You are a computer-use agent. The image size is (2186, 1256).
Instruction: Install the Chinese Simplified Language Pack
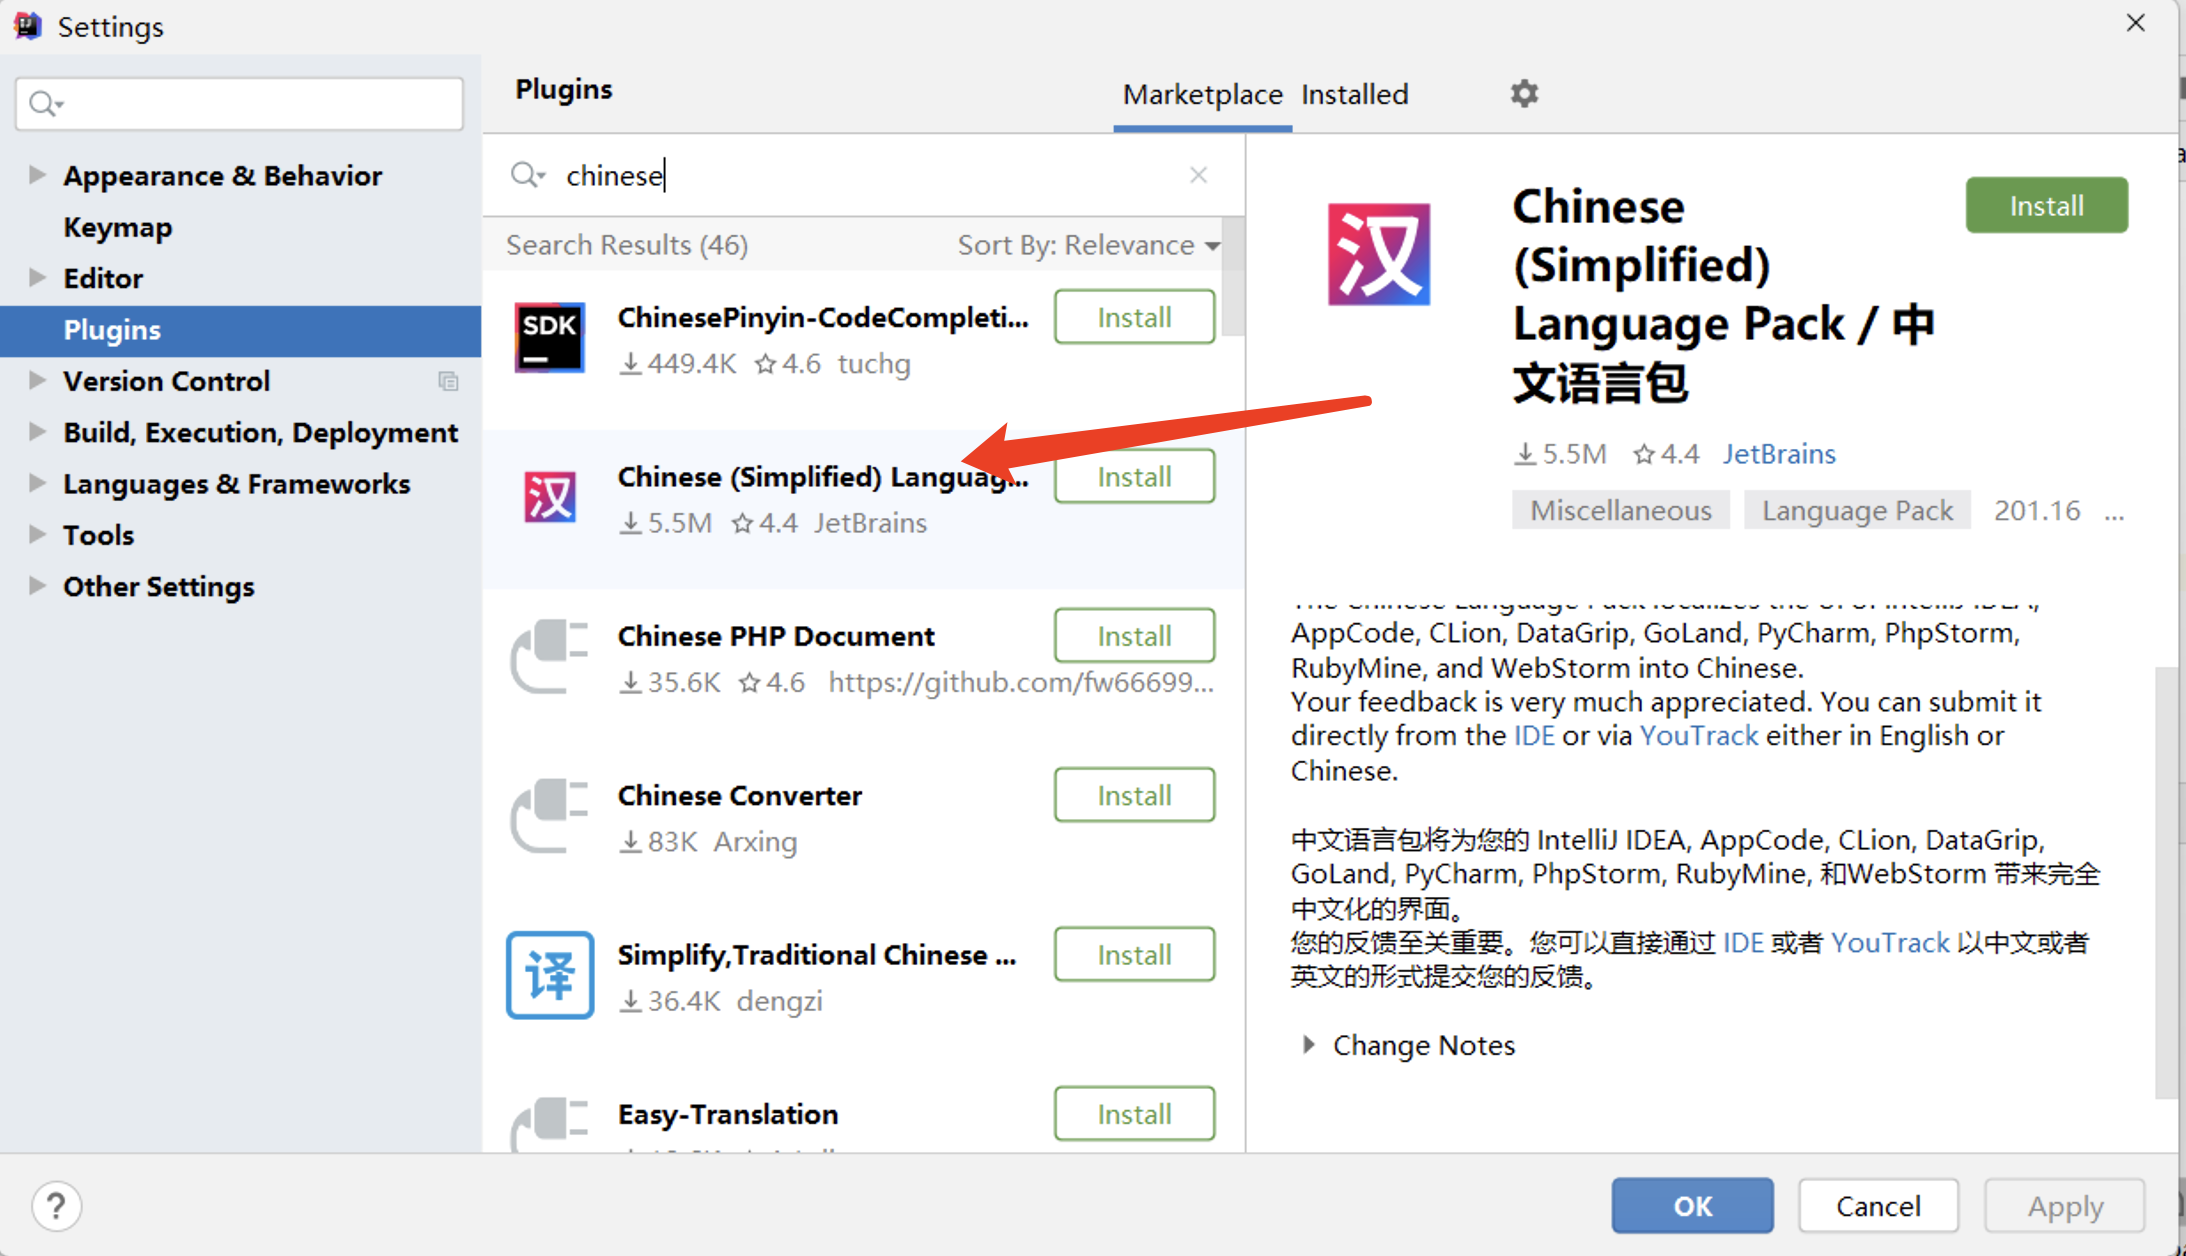pyautogui.click(x=1135, y=476)
